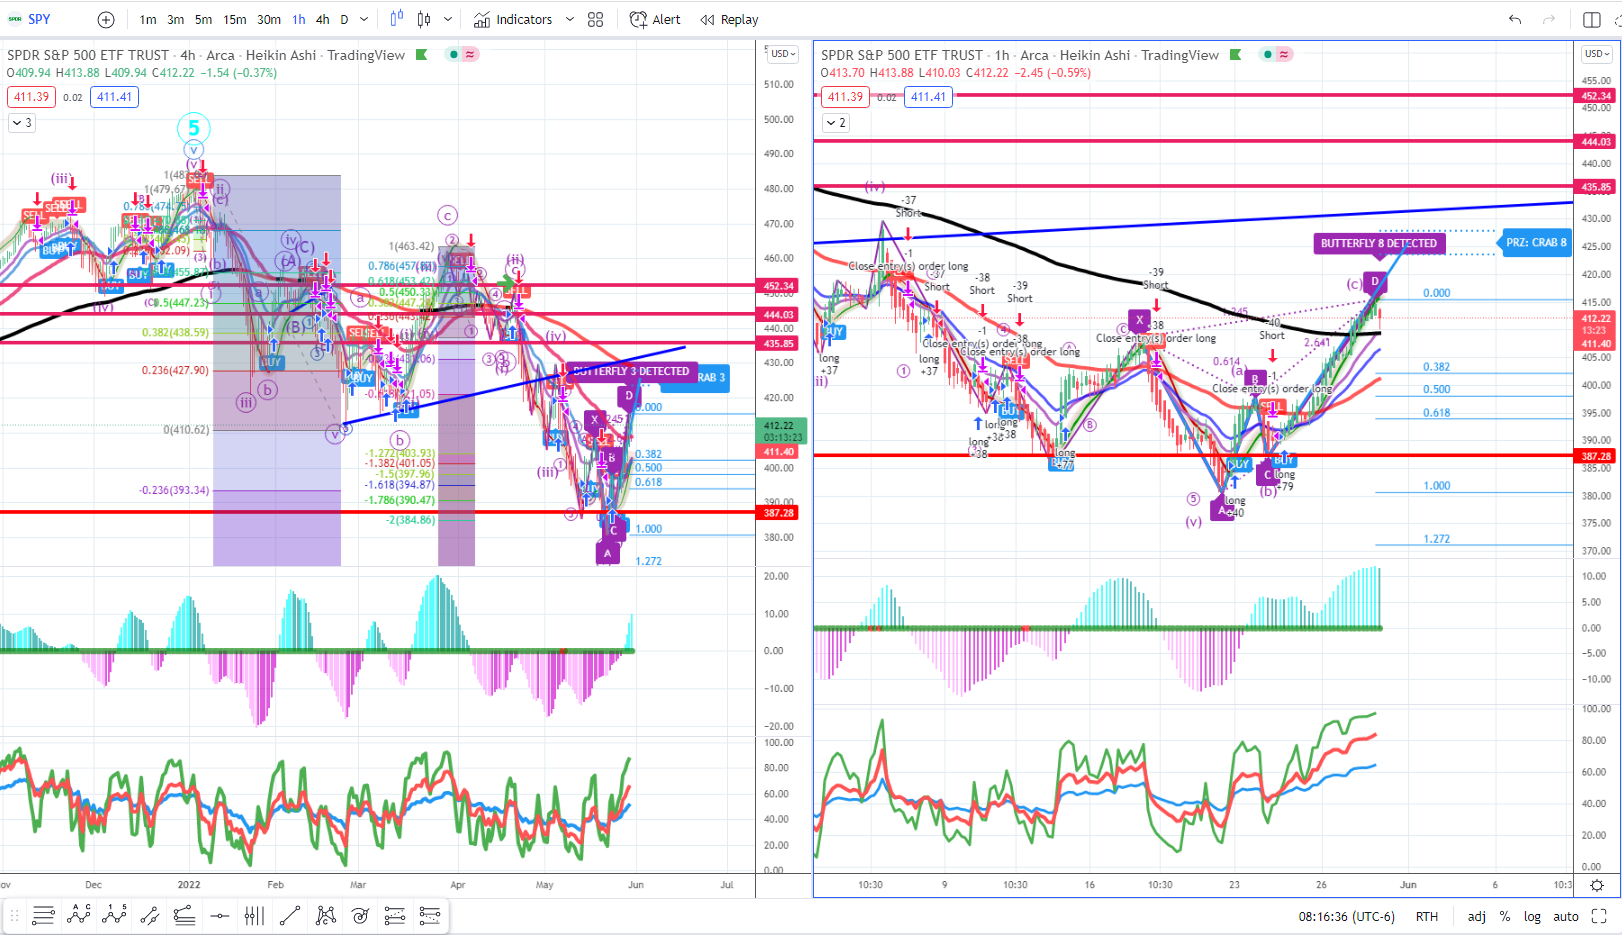Select the trend-based Fib extension tool

430,915
